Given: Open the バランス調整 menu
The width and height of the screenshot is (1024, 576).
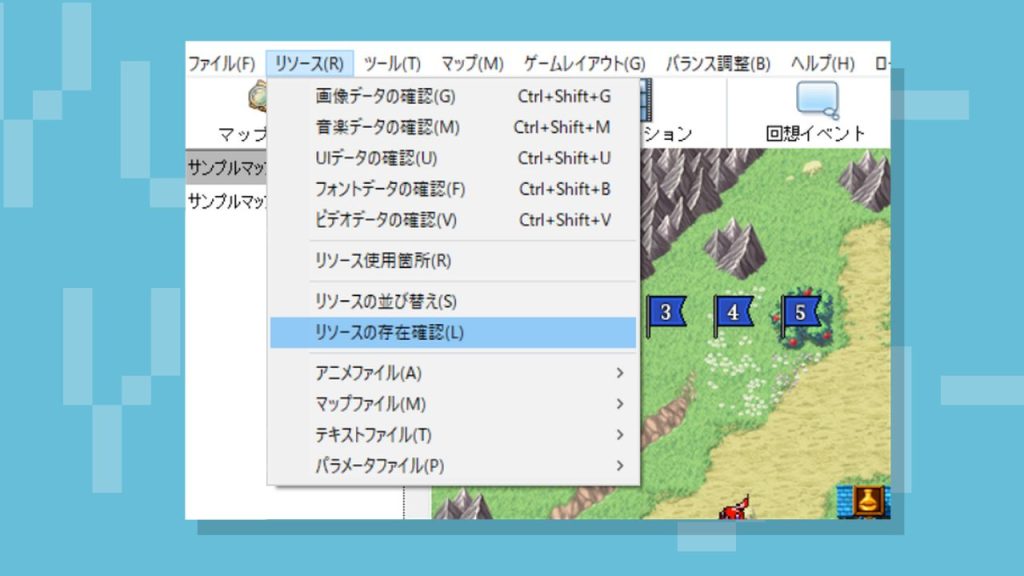Looking at the screenshot, I should [715, 62].
